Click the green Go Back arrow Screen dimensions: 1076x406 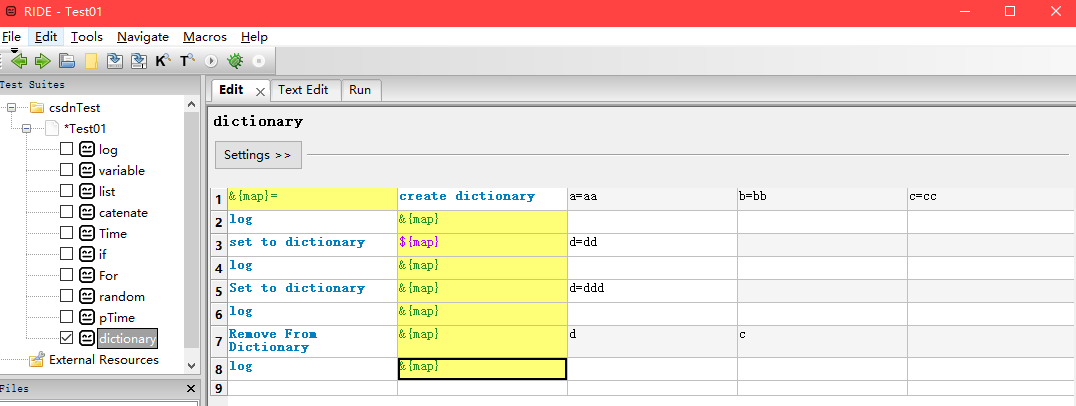(19, 61)
